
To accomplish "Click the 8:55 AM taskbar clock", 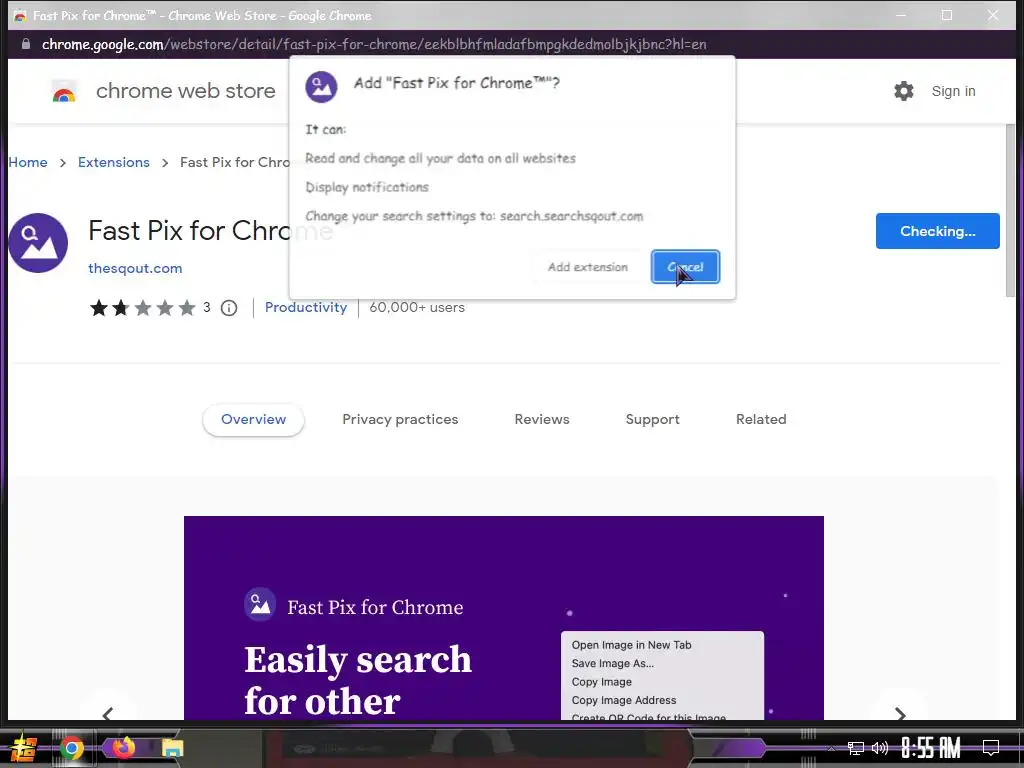I will pyautogui.click(x=931, y=748).
